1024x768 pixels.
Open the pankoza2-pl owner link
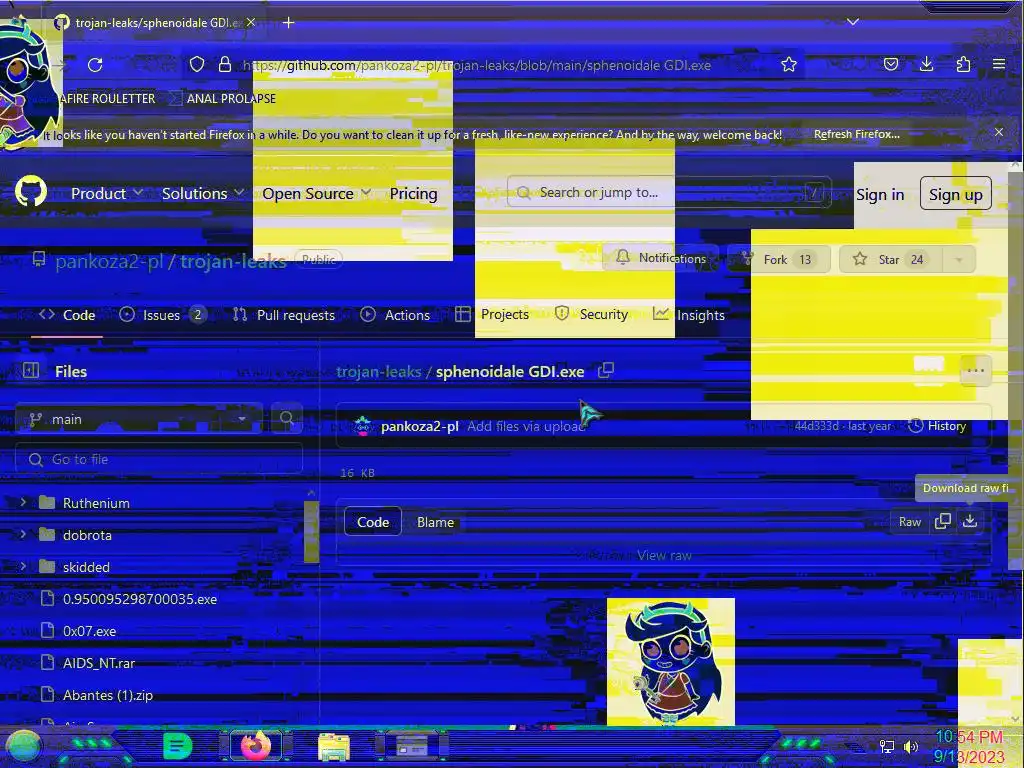[109, 261]
